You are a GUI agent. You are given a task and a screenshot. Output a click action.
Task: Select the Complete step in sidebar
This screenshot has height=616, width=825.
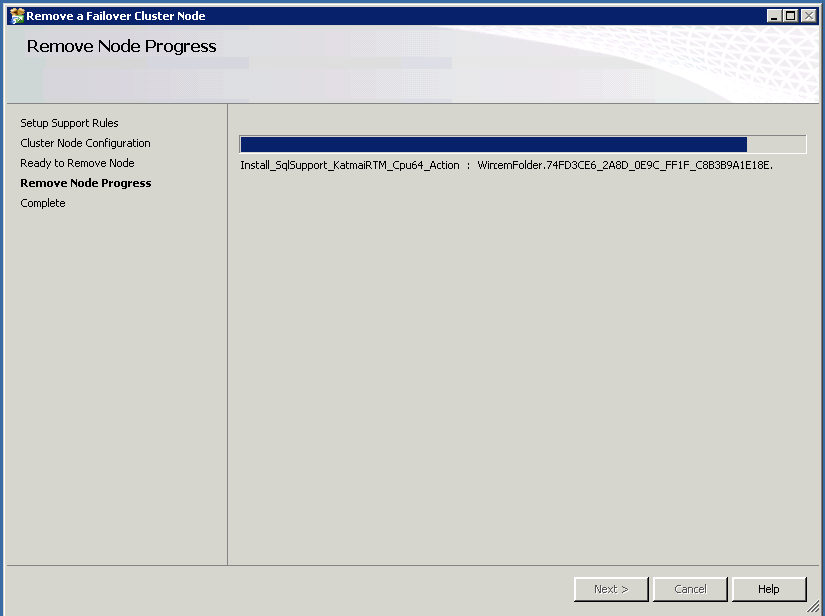[43, 203]
